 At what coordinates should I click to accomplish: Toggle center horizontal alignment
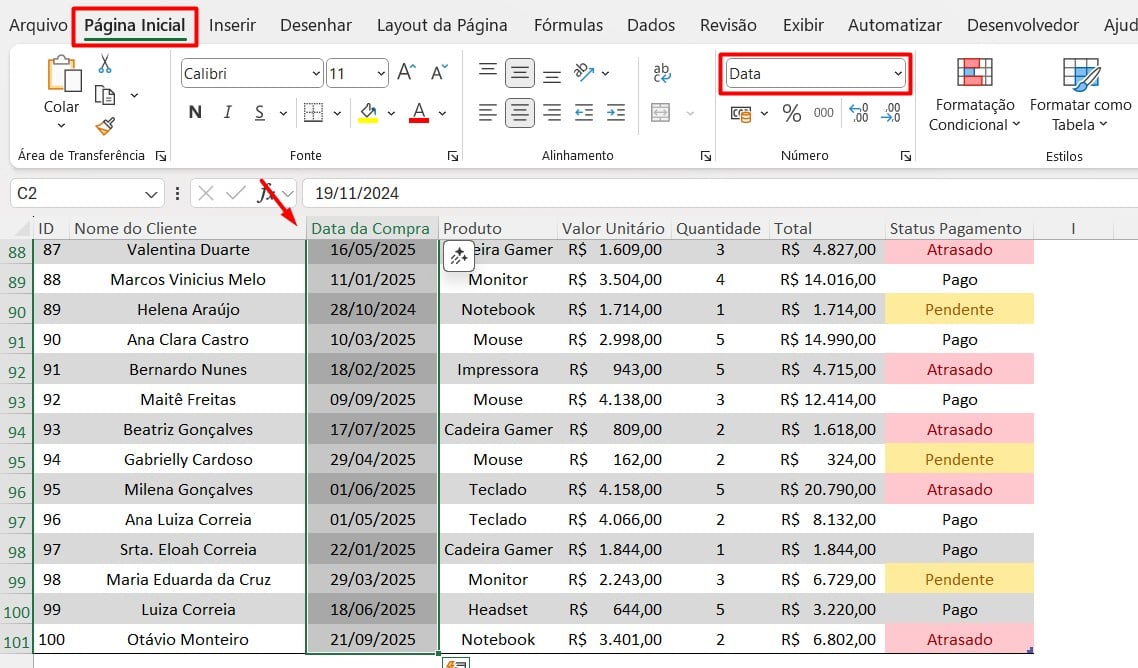[519, 112]
